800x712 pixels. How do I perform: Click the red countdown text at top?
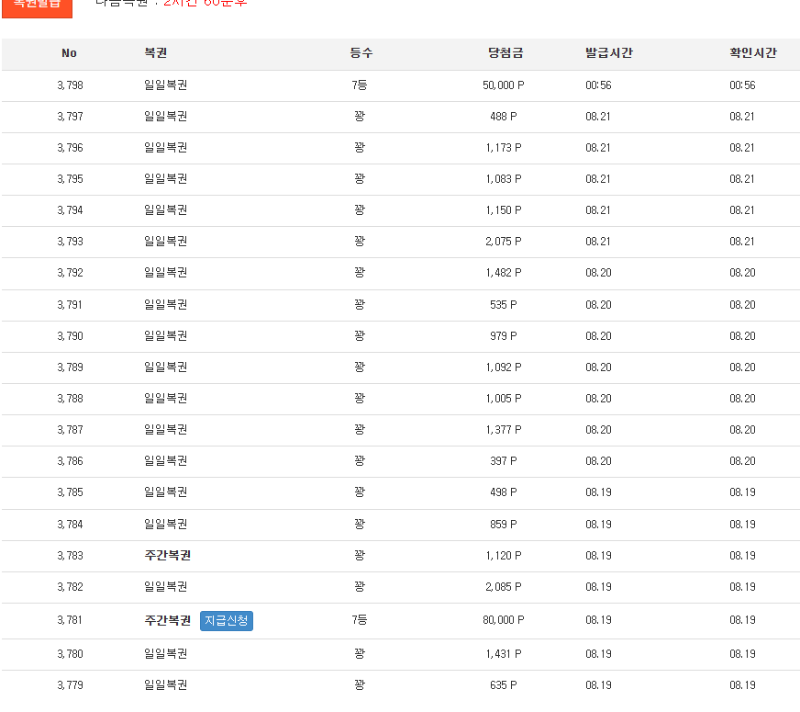[205, 3]
